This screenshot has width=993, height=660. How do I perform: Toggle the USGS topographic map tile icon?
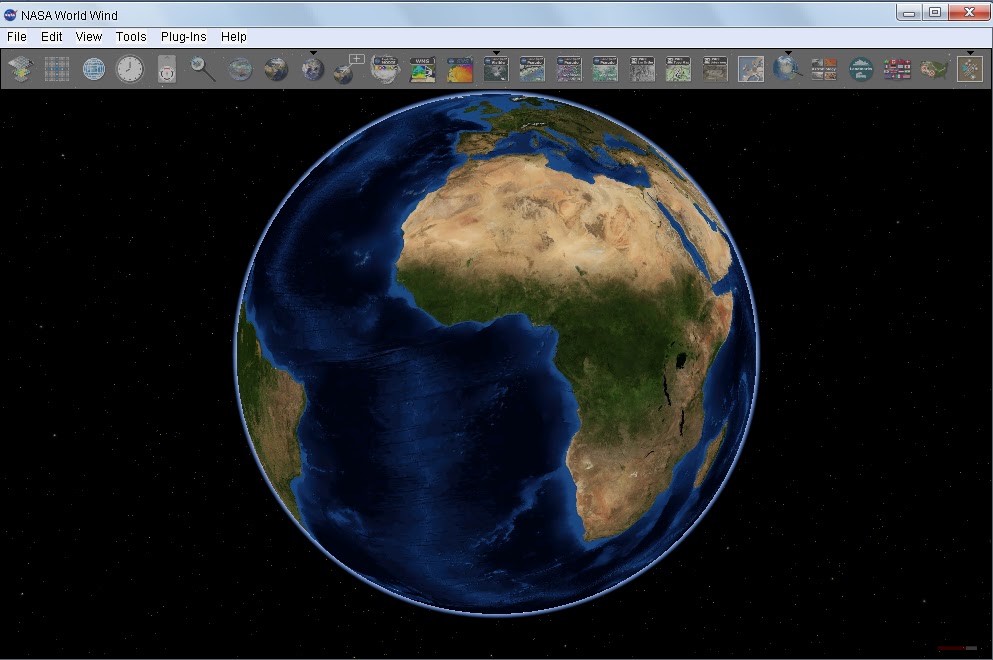point(678,69)
